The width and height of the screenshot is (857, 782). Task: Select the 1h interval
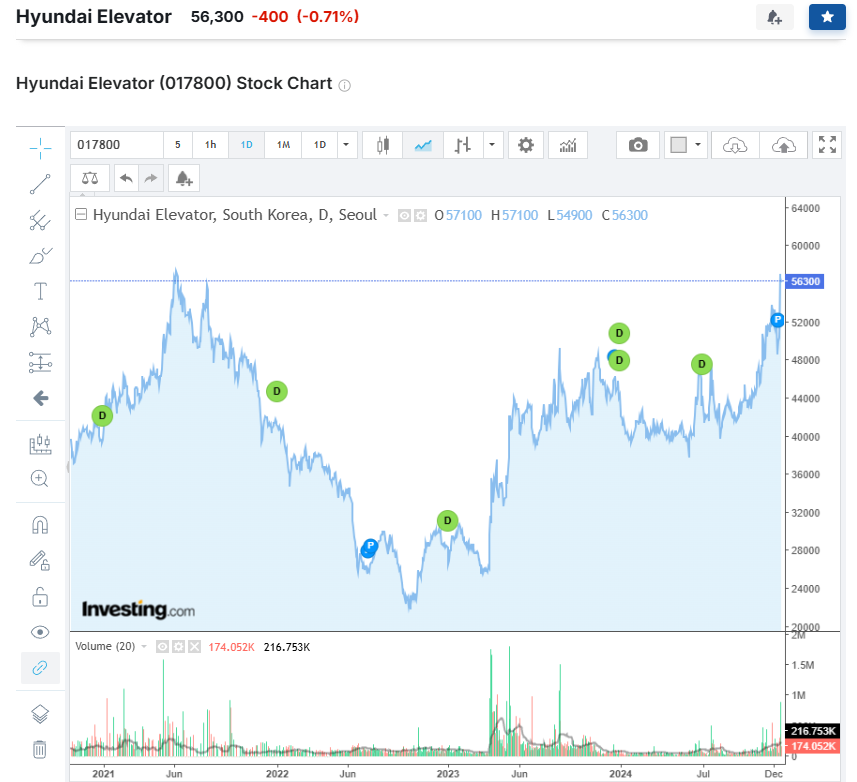[210, 145]
